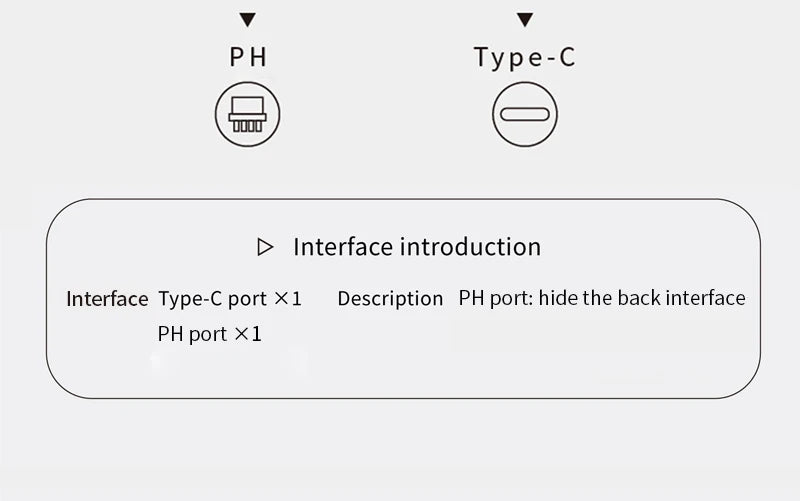Click the word Interface in the heading
800x501 pixels.
pos(343,247)
